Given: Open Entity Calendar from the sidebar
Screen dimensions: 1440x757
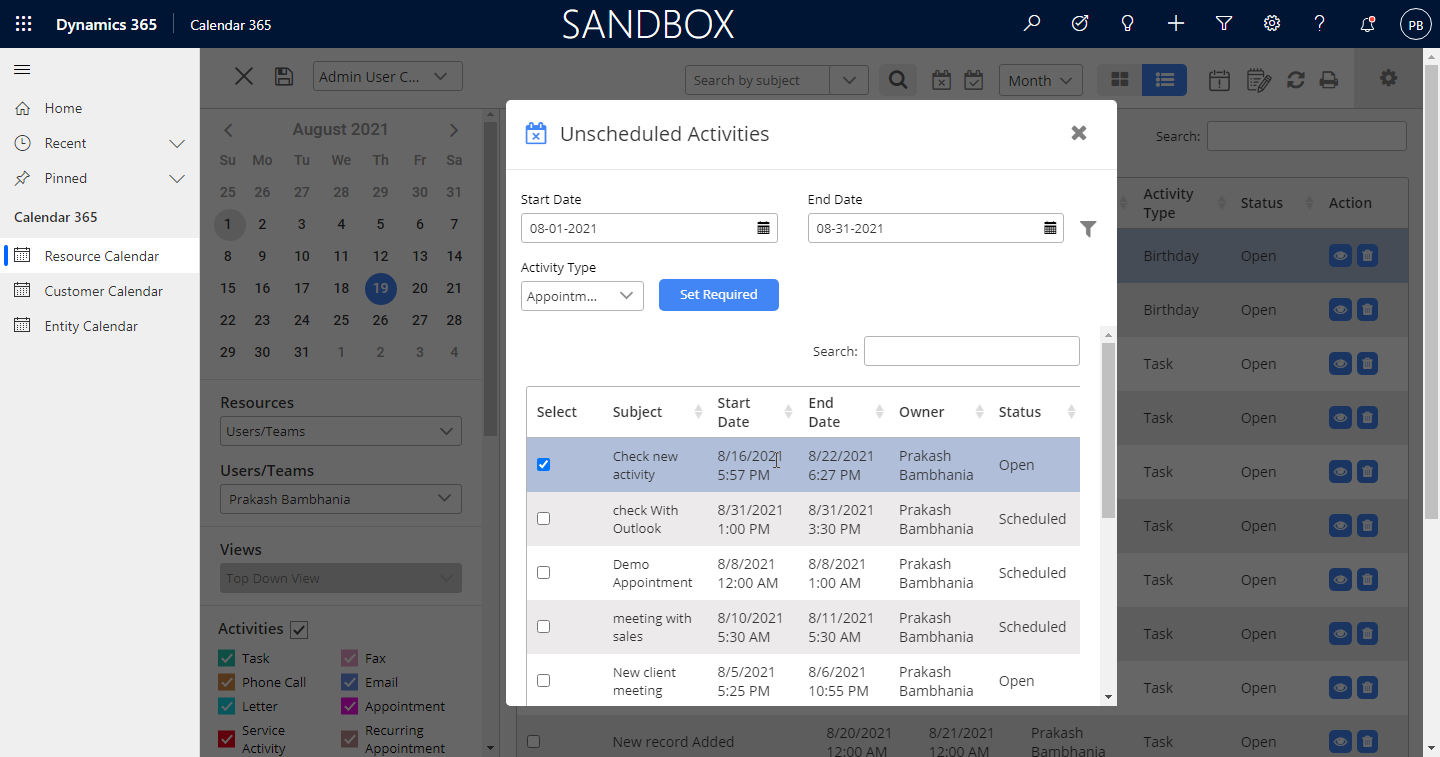Looking at the screenshot, I should (x=91, y=326).
